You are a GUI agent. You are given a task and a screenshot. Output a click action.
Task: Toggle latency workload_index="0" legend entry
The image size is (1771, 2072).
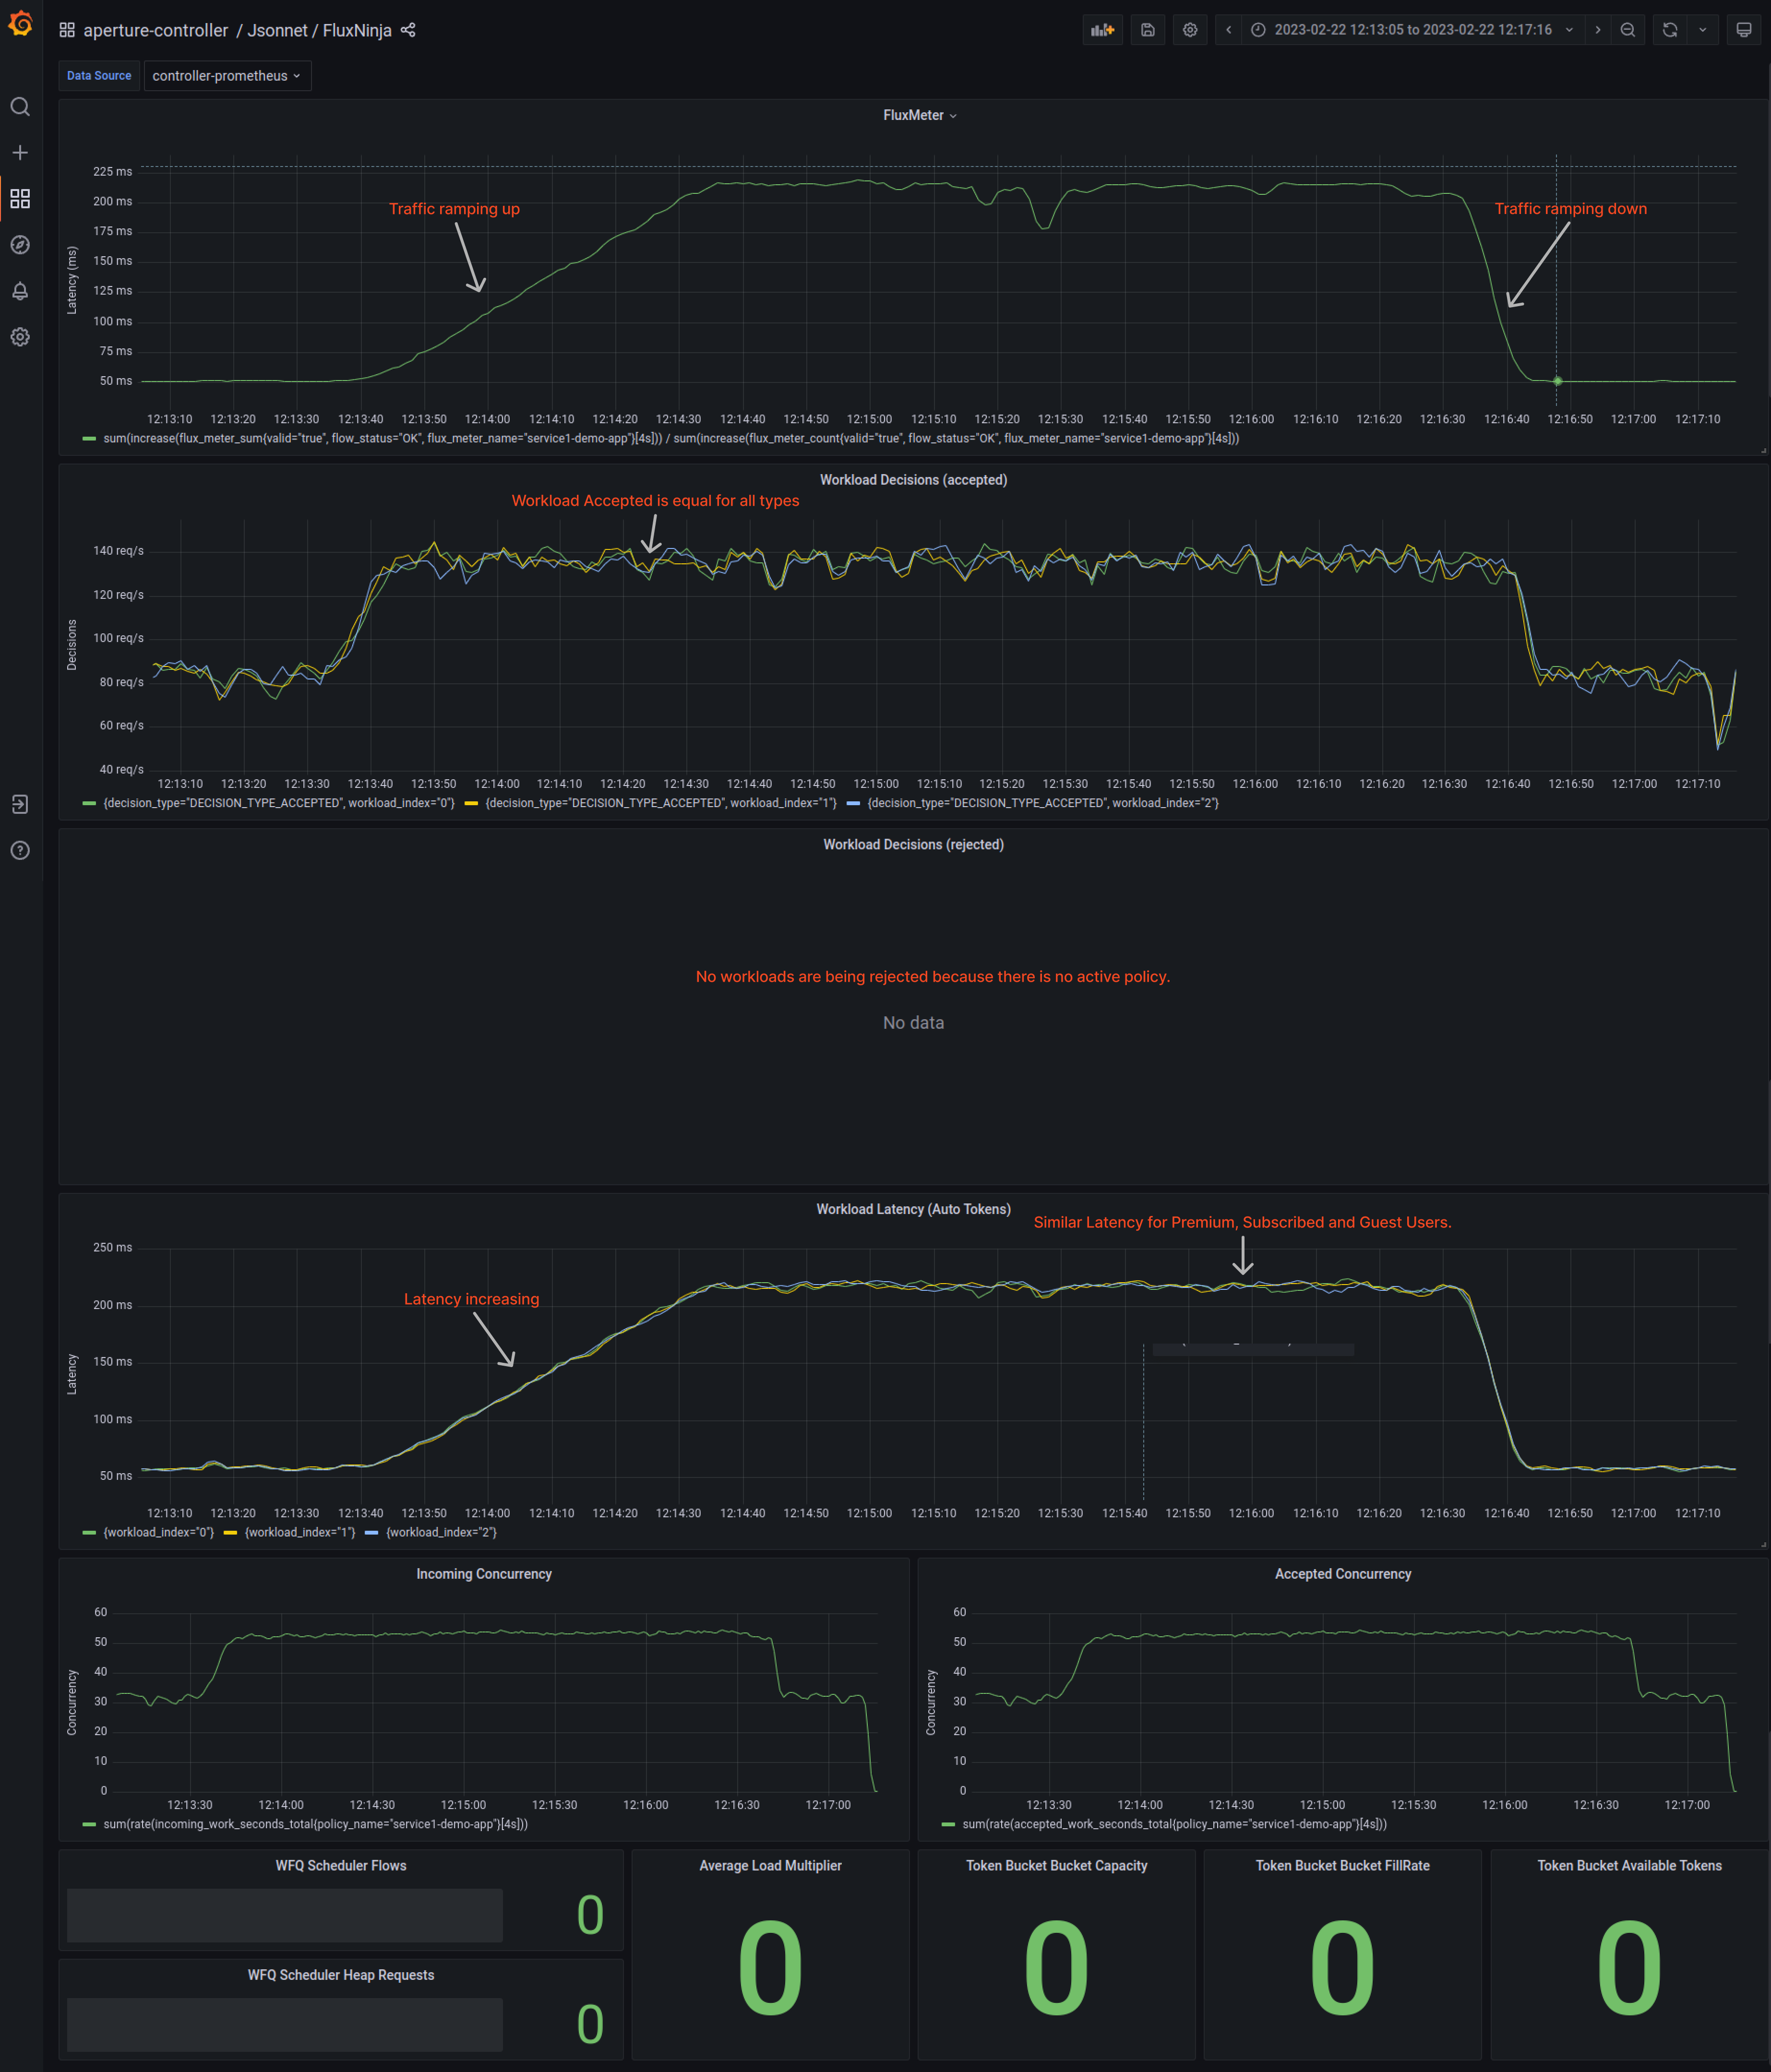(159, 1533)
